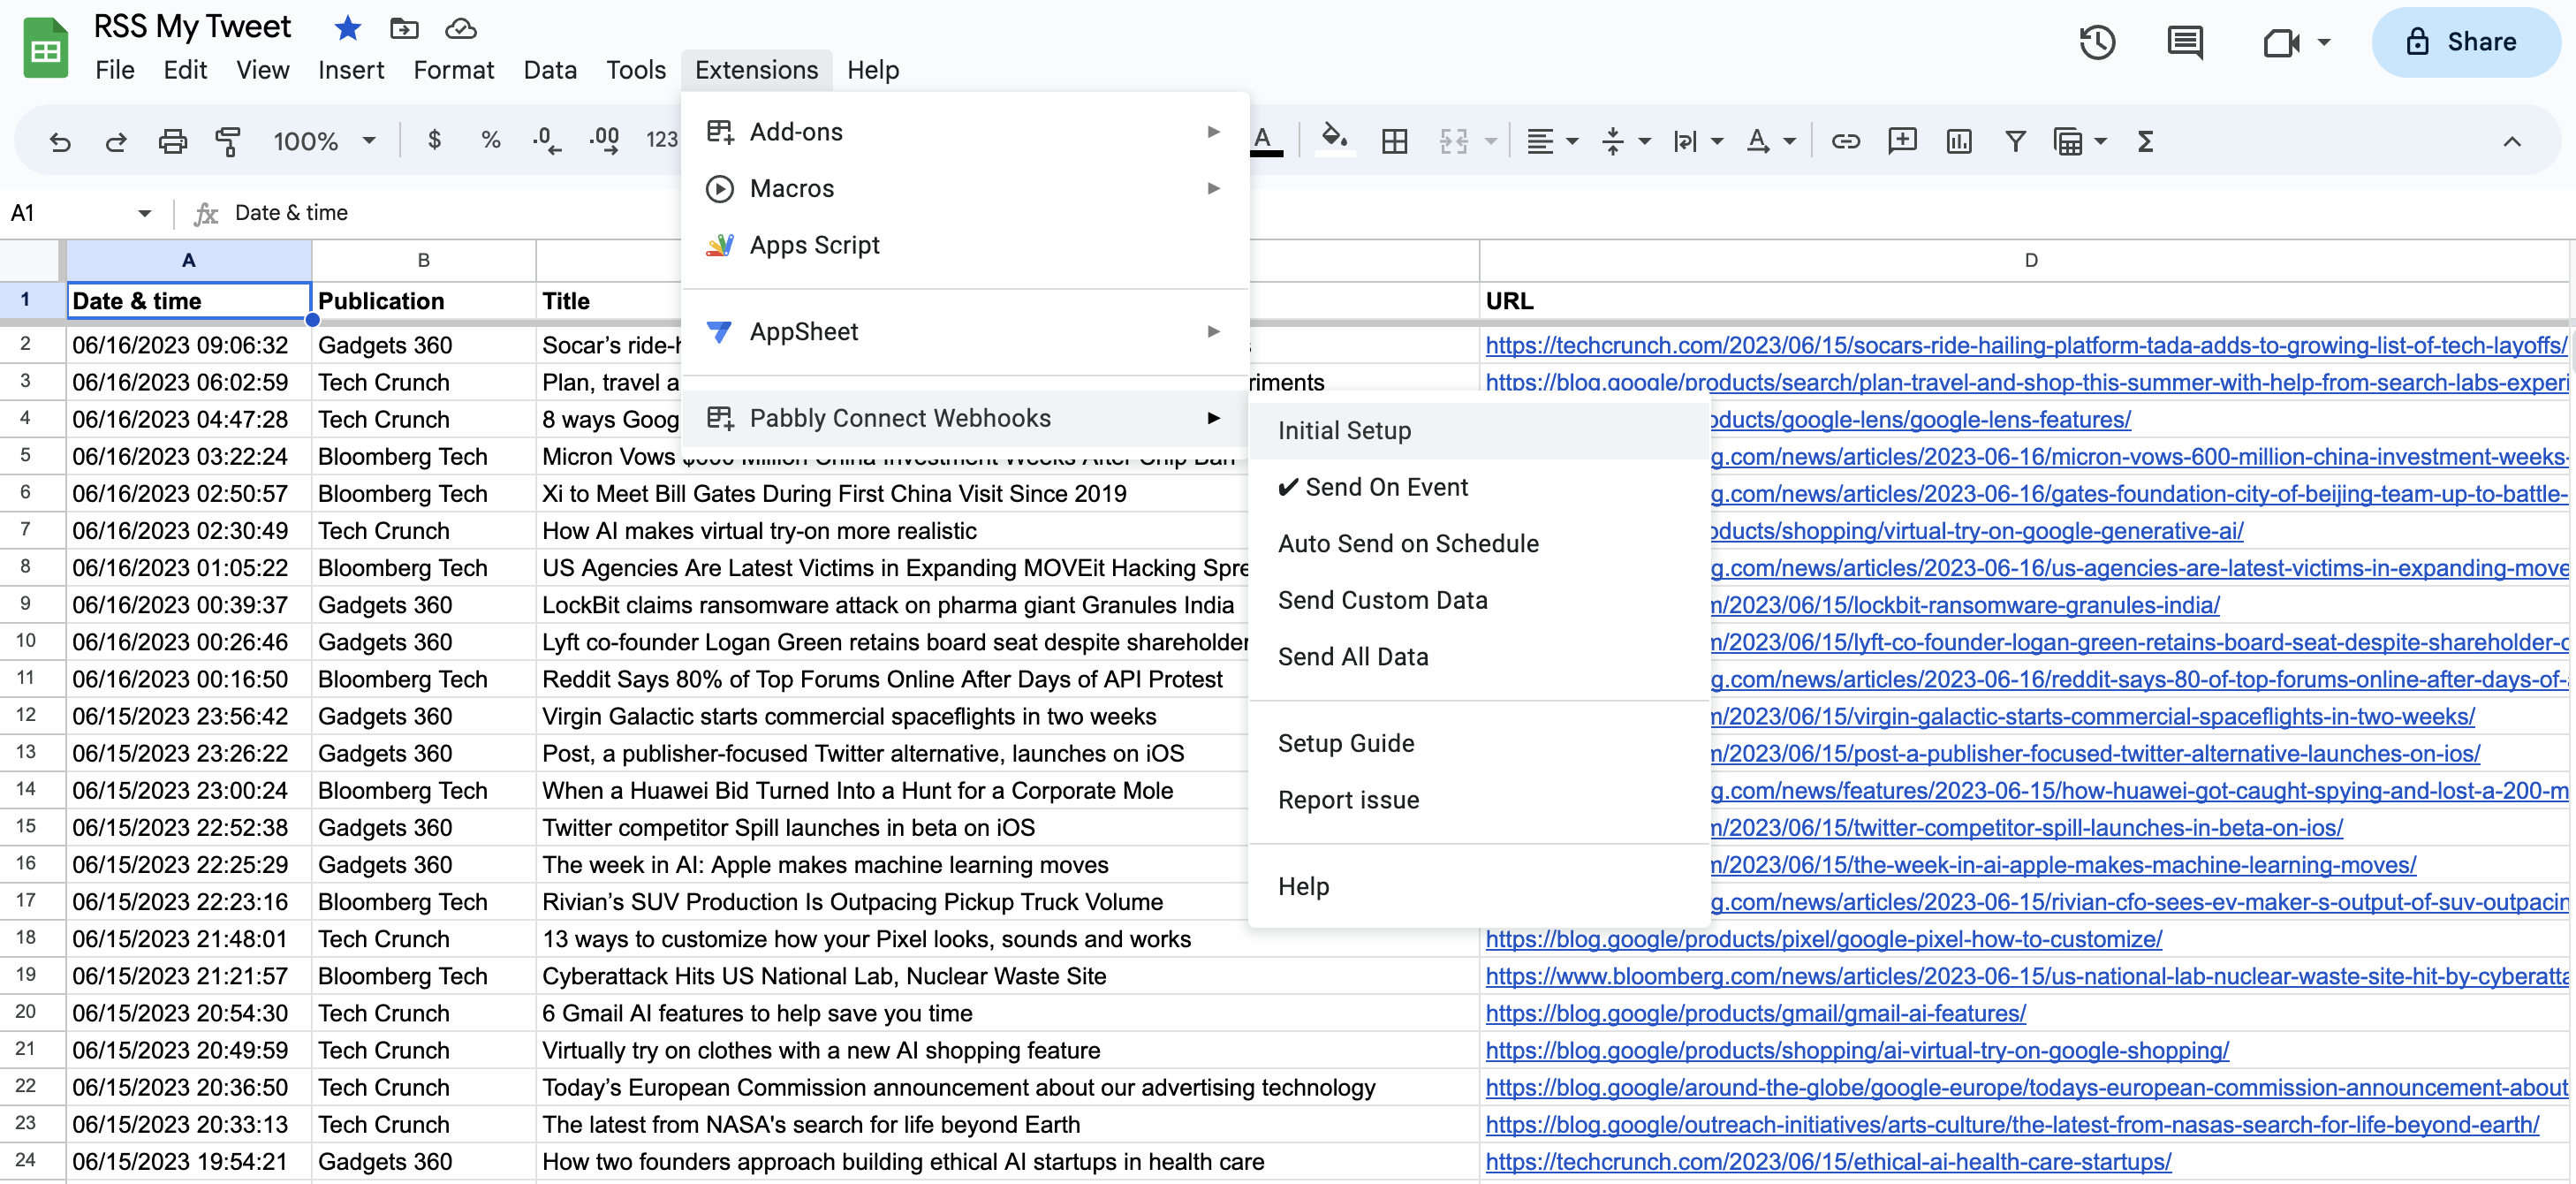Open the comments history icon
Image resolution: width=2576 pixels, height=1184 pixels.
click(x=2185, y=42)
